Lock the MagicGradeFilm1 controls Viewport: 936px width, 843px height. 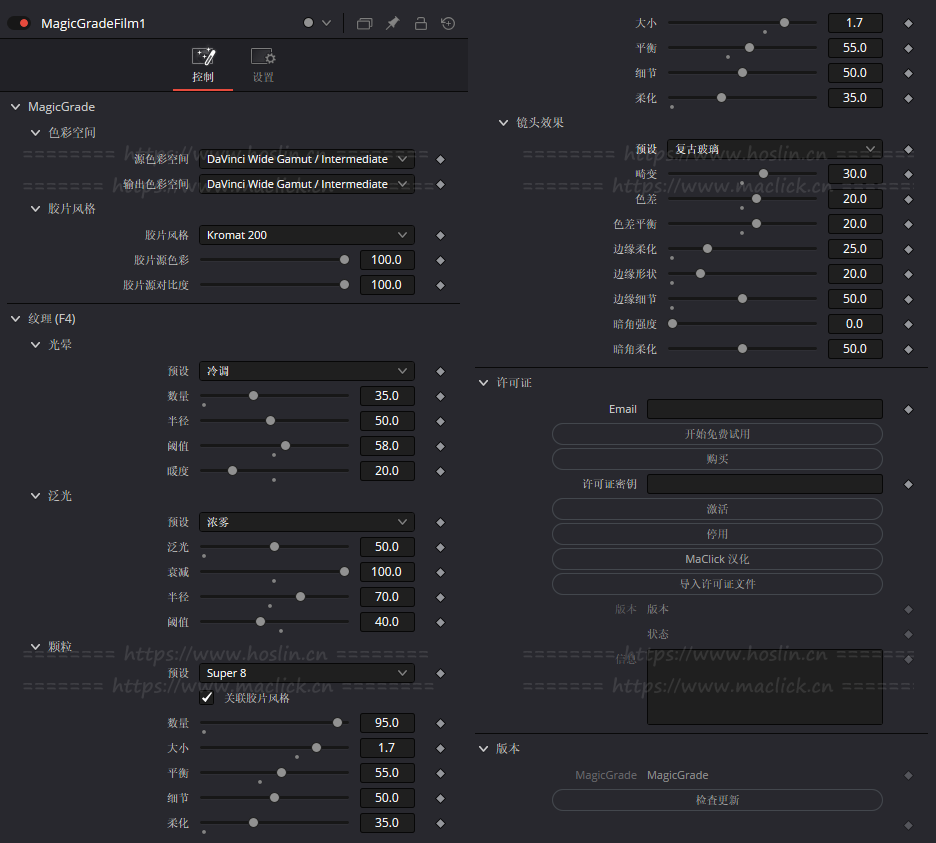[x=421, y=23]
